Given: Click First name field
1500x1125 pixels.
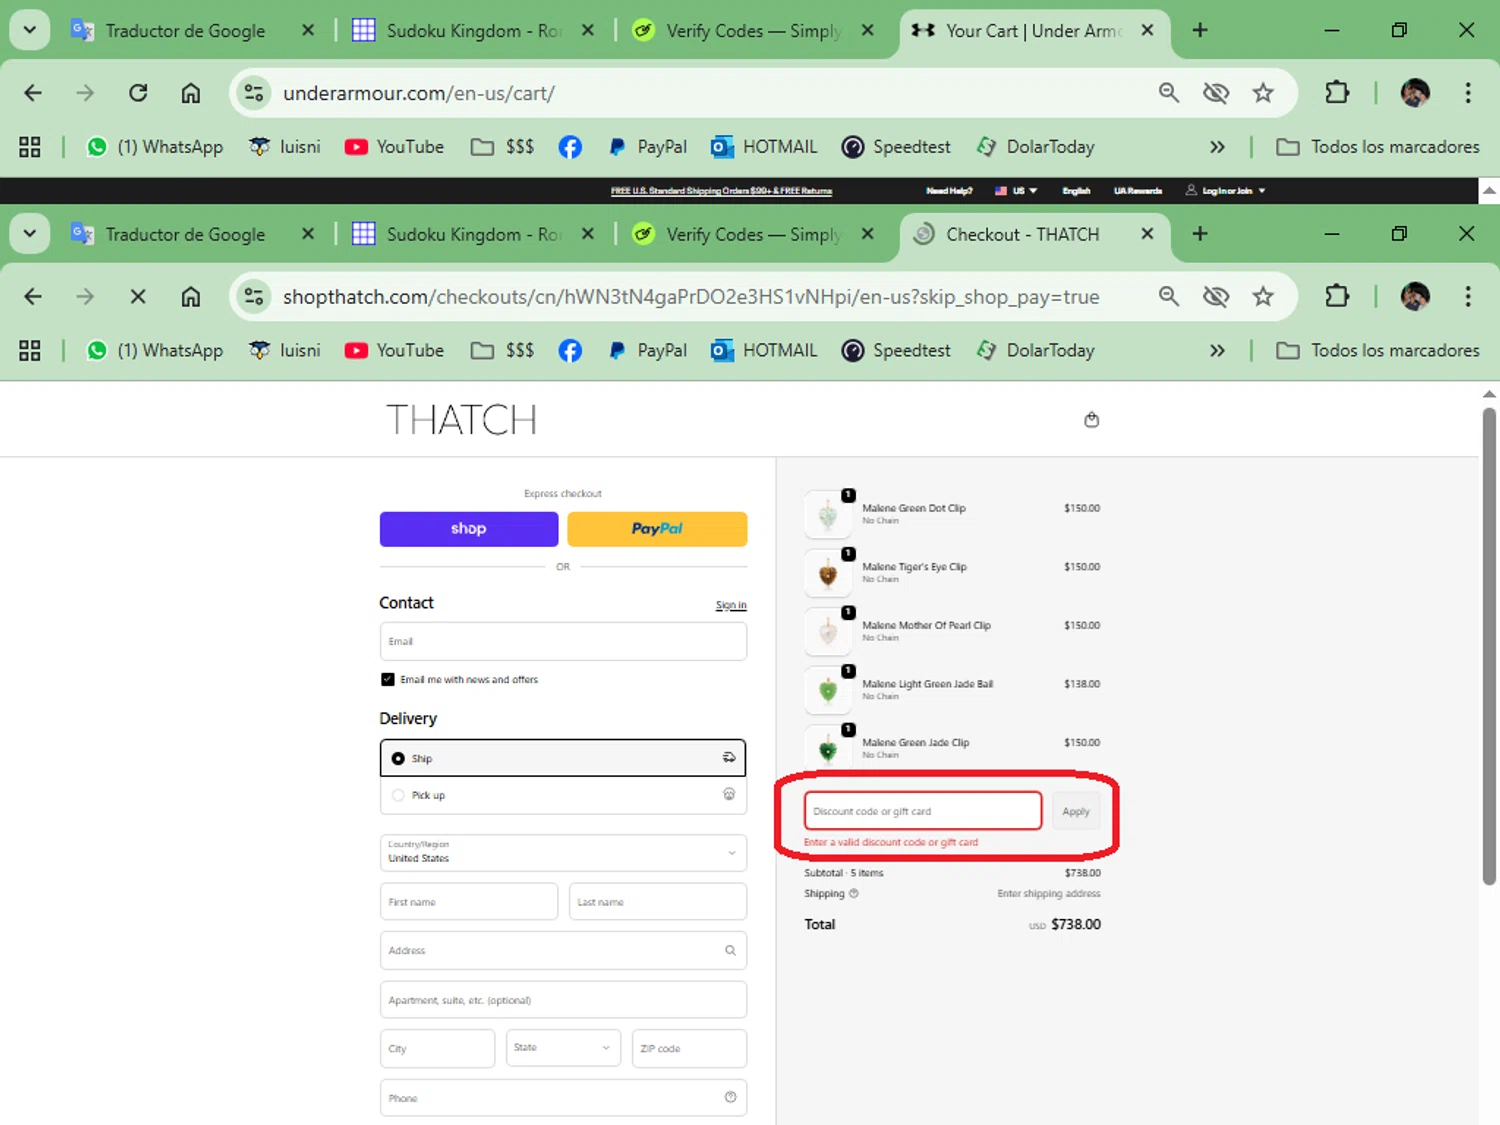Looking at the screenshot, I should [469, 902].
